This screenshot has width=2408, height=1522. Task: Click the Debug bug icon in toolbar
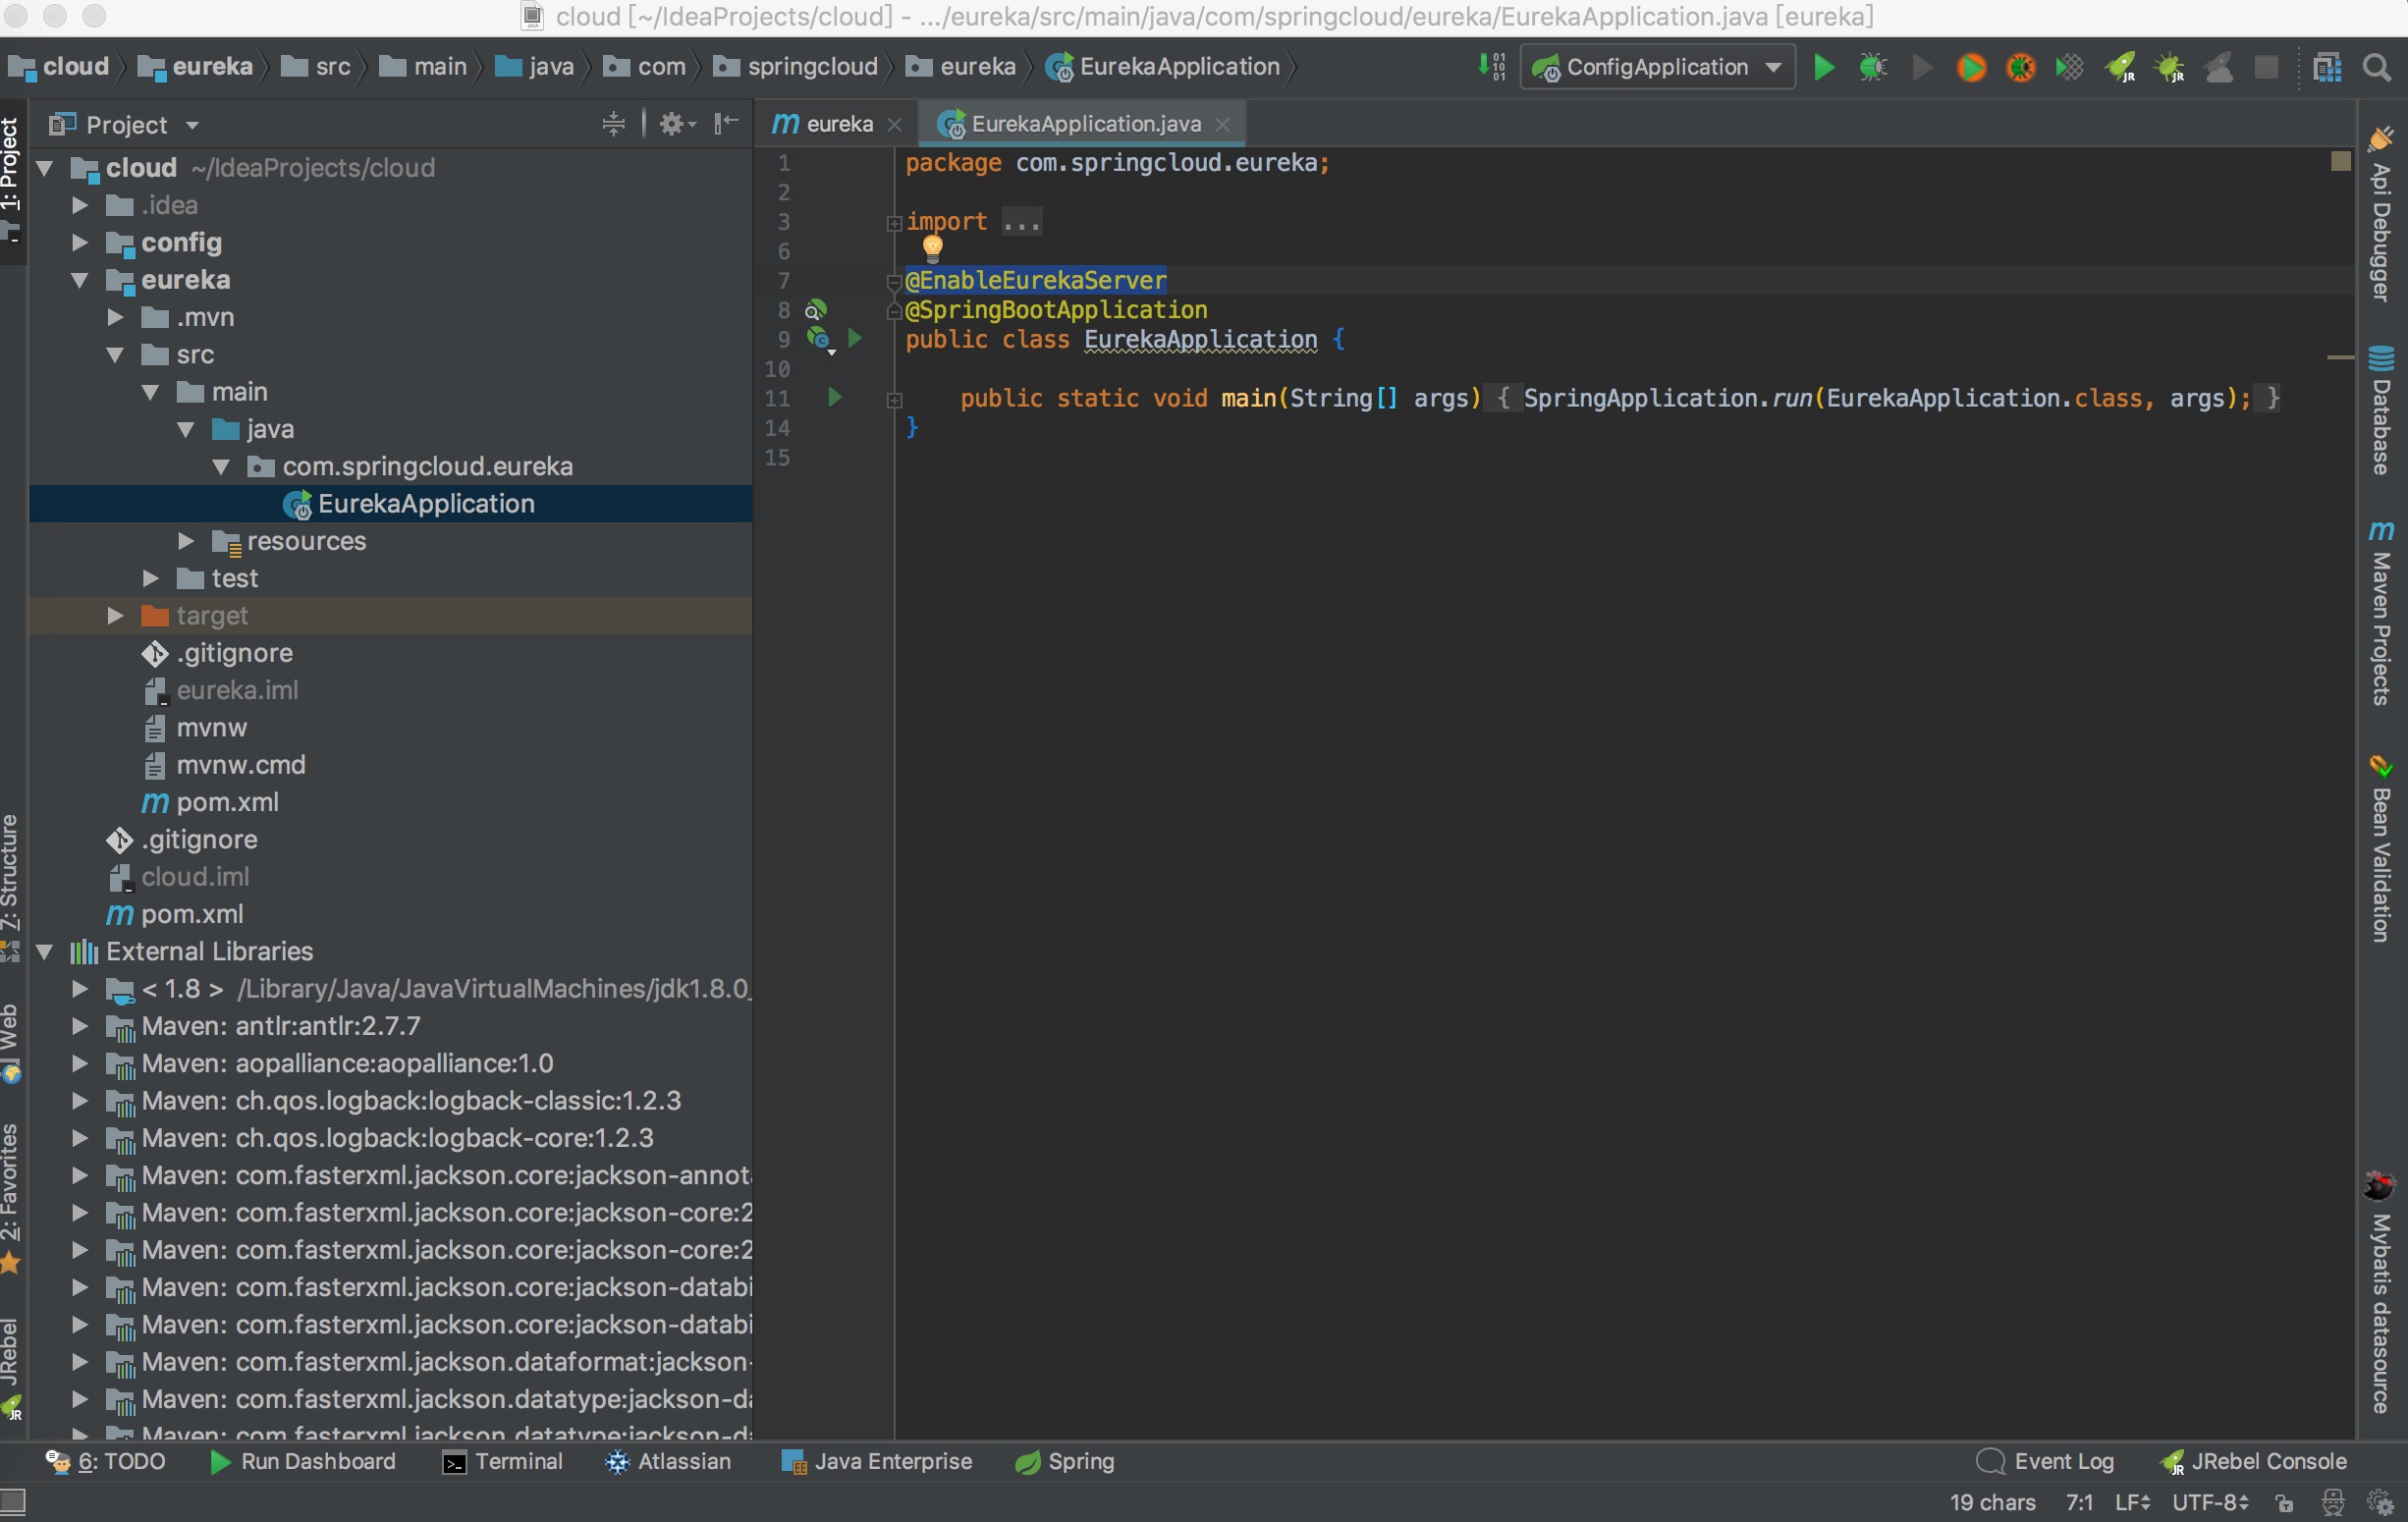1872,67
